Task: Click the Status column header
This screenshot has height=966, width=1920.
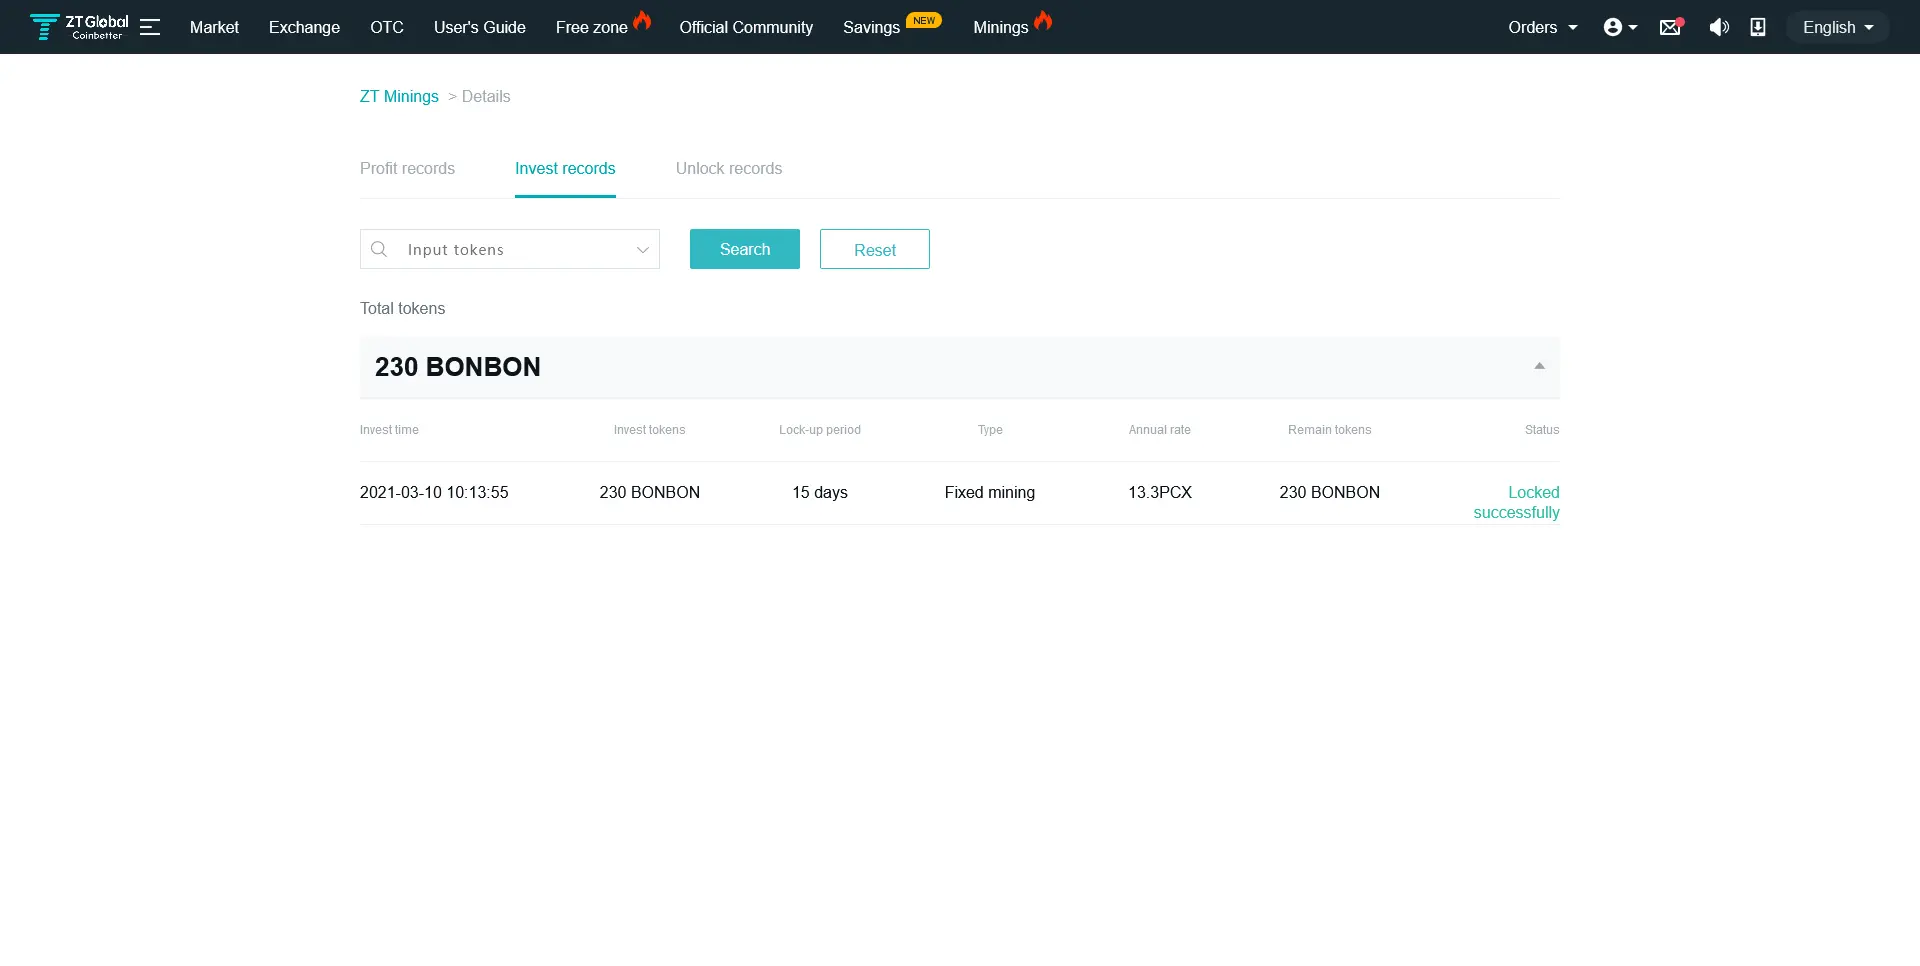Action: click(1542, 430)
